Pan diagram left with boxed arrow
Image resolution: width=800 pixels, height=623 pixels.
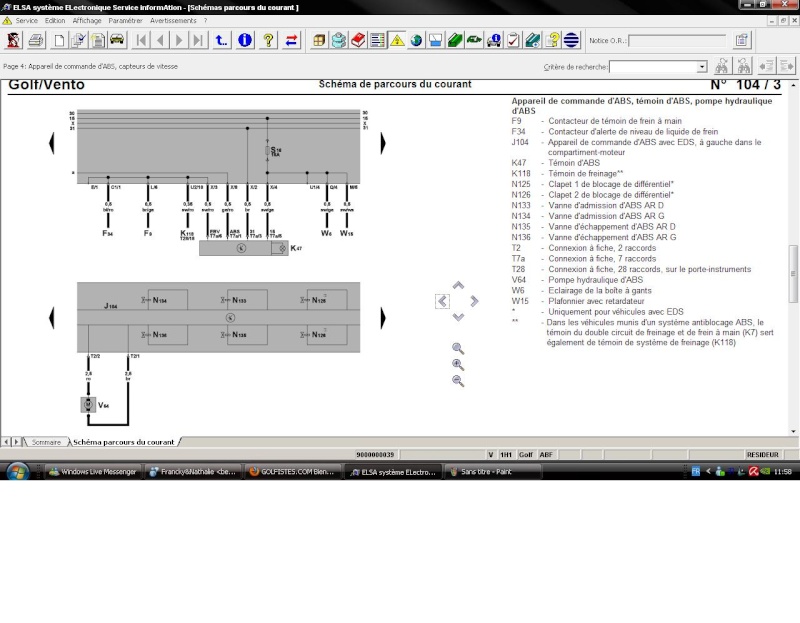442,301
